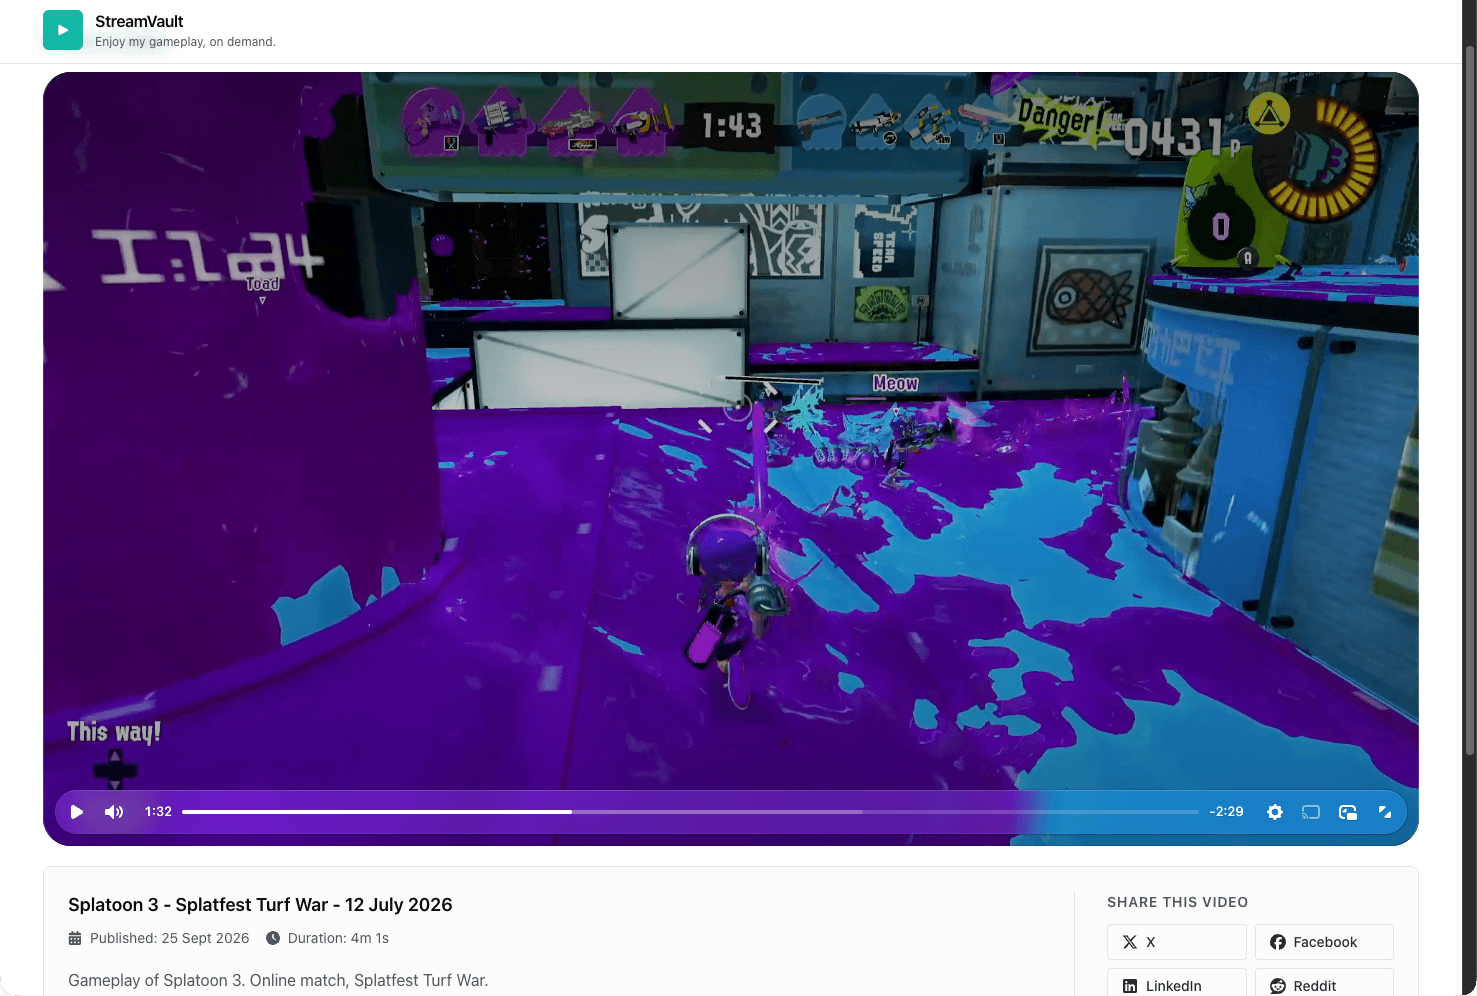This screenshot has height=996, width=1477.
Task: Click the clock icon beside Duration
Action: pyautogui.click(x=273, y=938)
